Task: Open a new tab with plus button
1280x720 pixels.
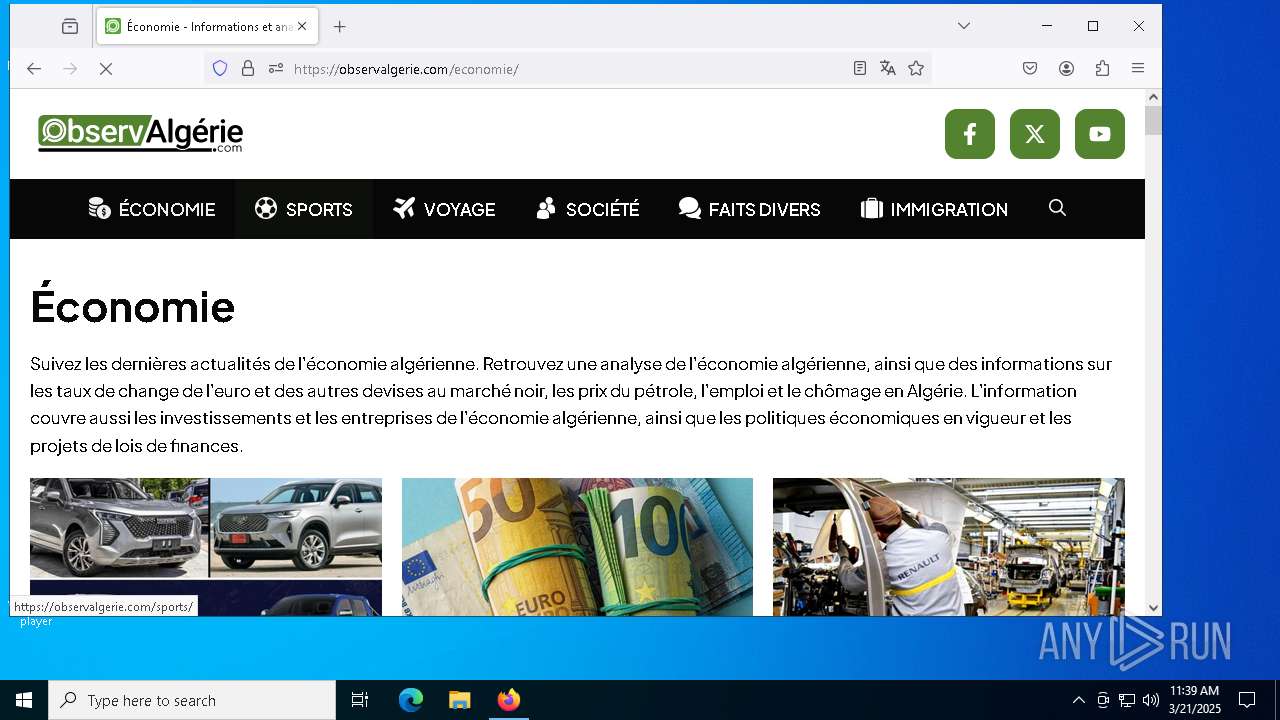Action: pyautogui.click(x=340, y=27)
